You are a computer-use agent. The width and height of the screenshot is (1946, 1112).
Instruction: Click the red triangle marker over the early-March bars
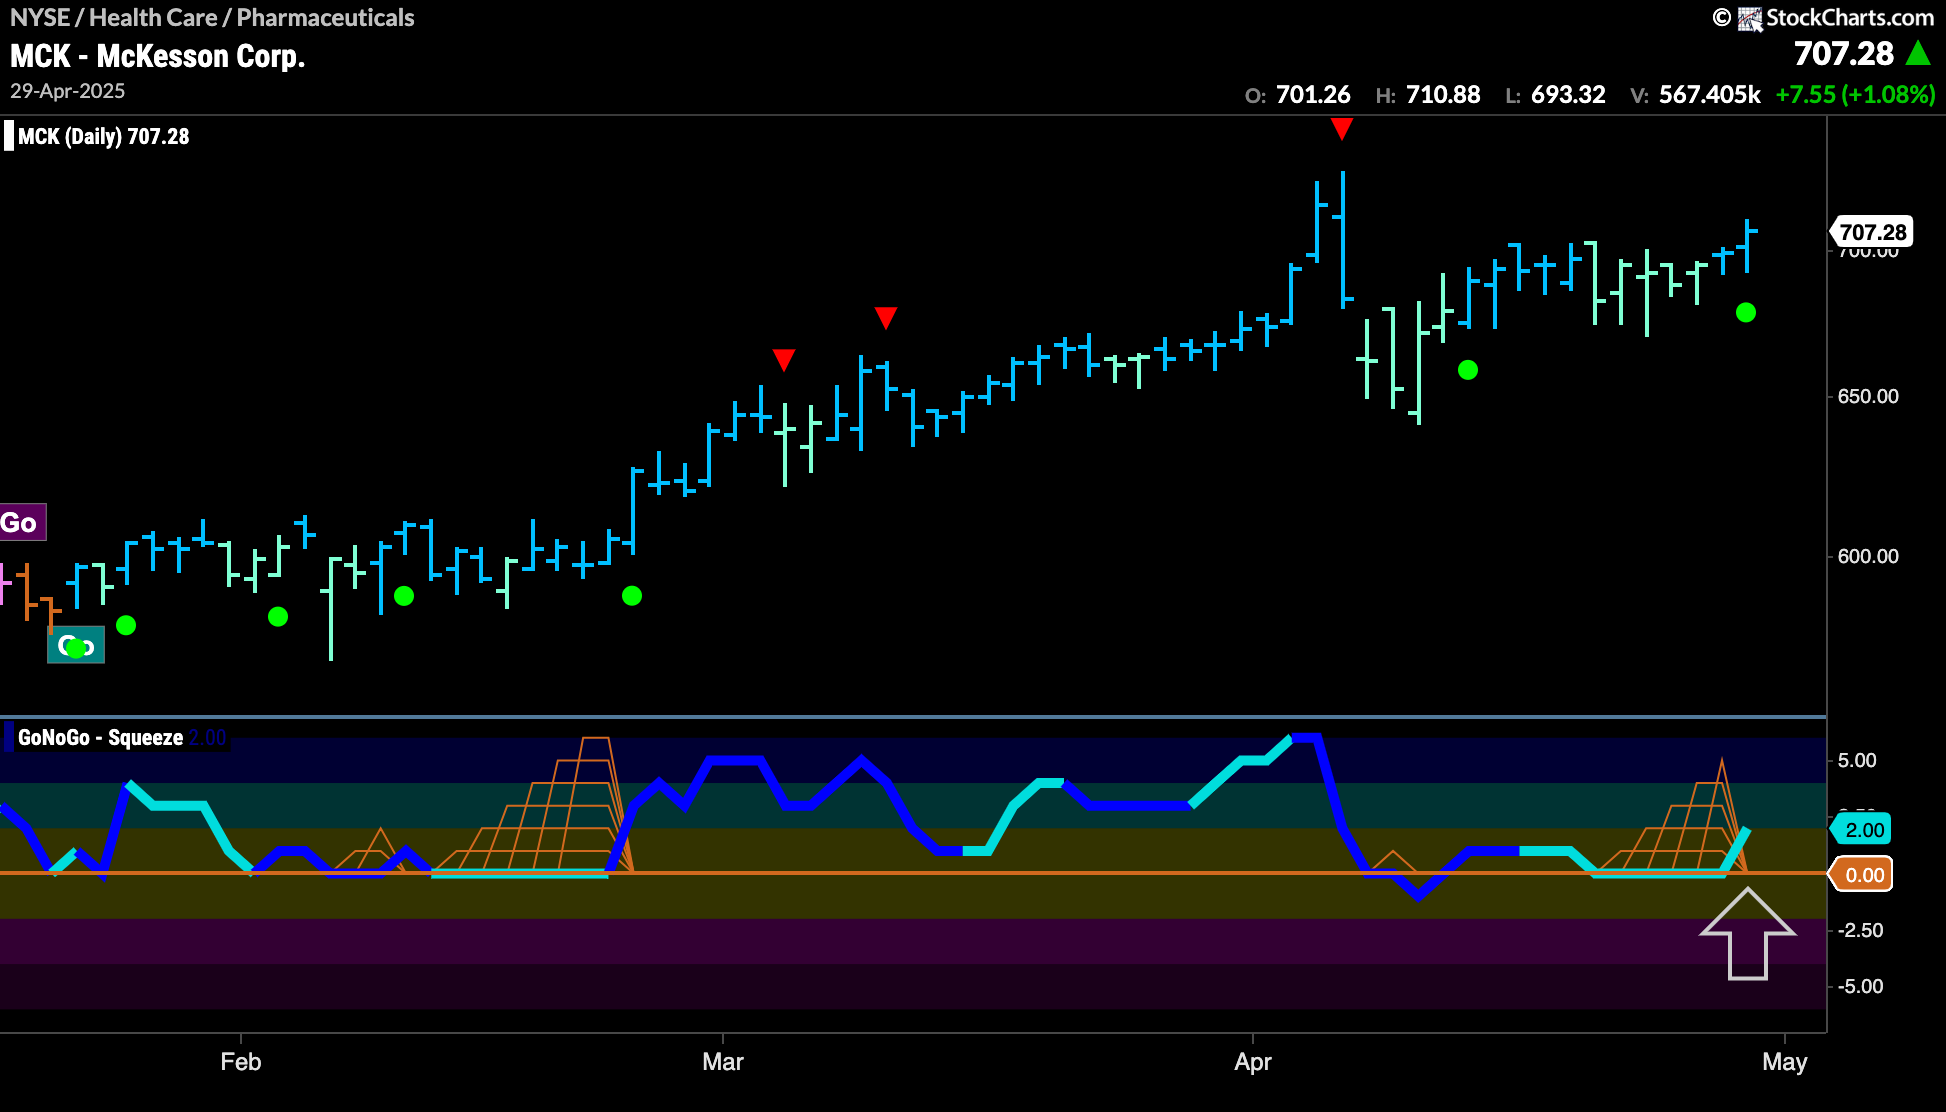pos(784,360)
